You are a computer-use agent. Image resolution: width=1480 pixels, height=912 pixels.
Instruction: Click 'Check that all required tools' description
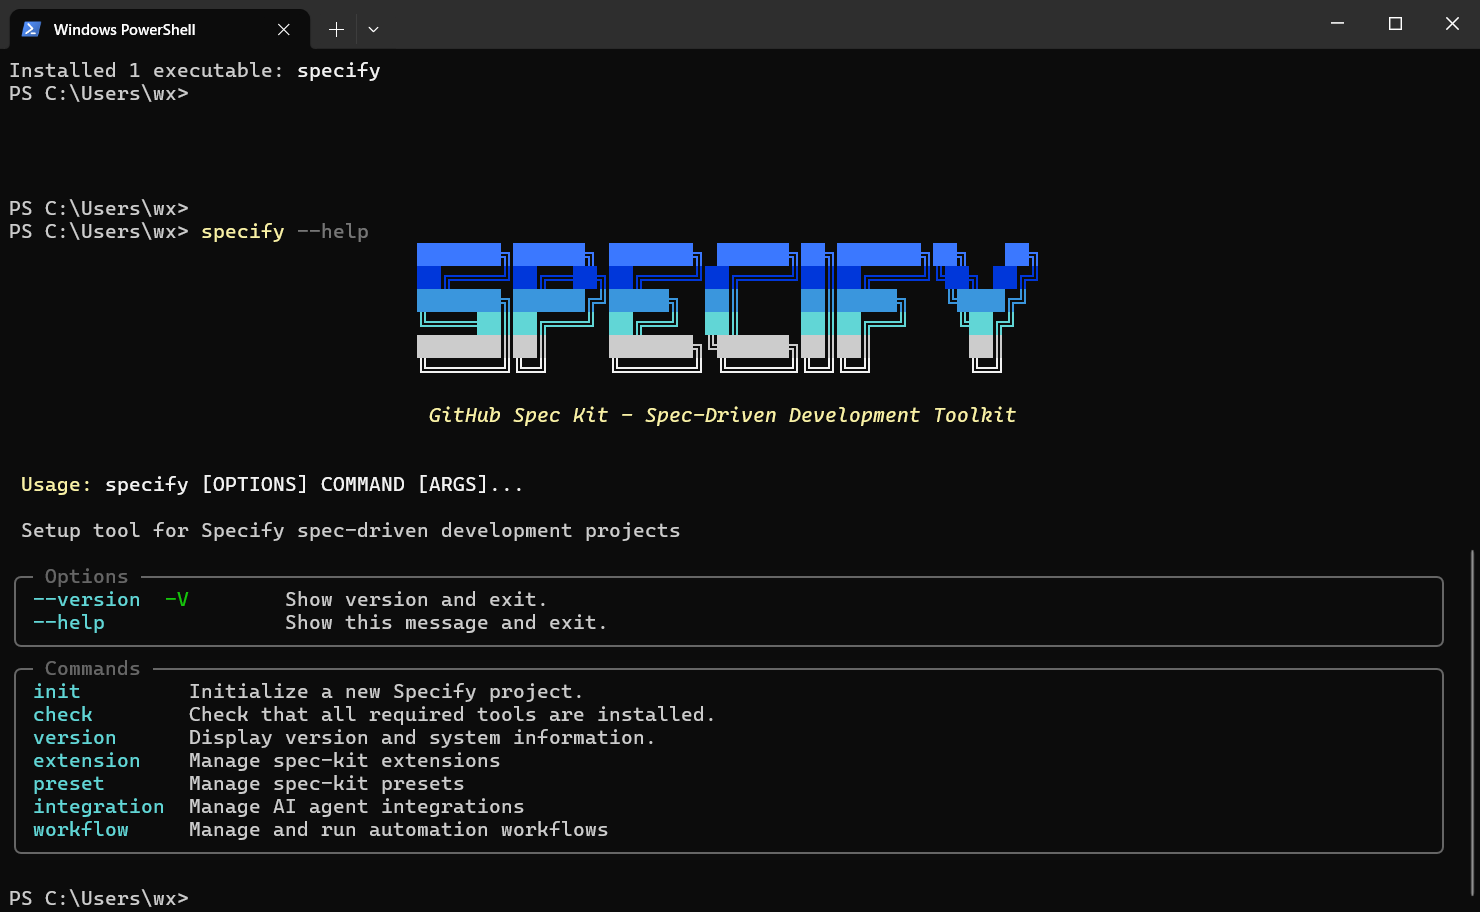(452, 714)
